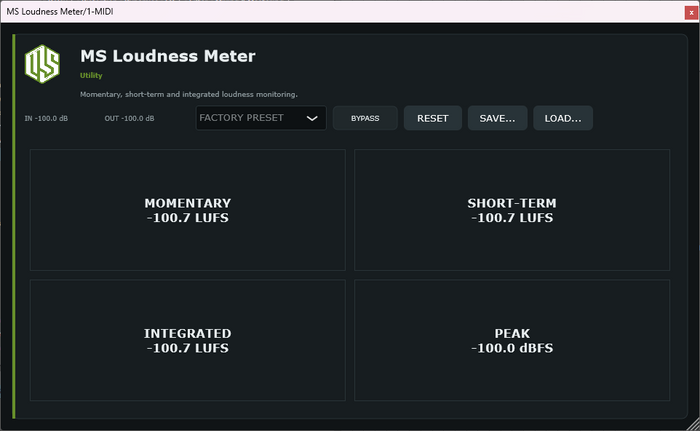Click the loudness monitoring description text
The width and height of the screenshot is (700, 431).
click(x=188, y=94)
